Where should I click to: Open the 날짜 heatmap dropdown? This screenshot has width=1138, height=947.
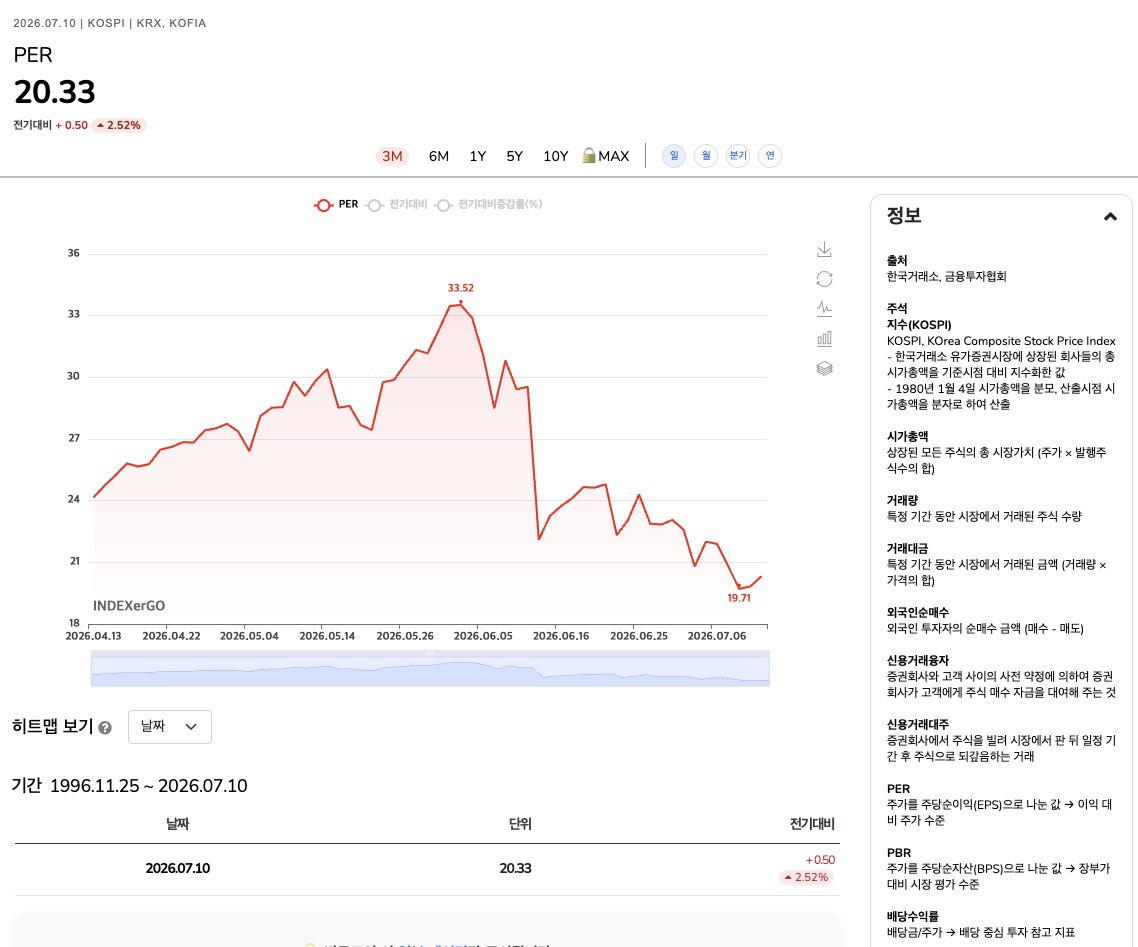click(170, 726)
